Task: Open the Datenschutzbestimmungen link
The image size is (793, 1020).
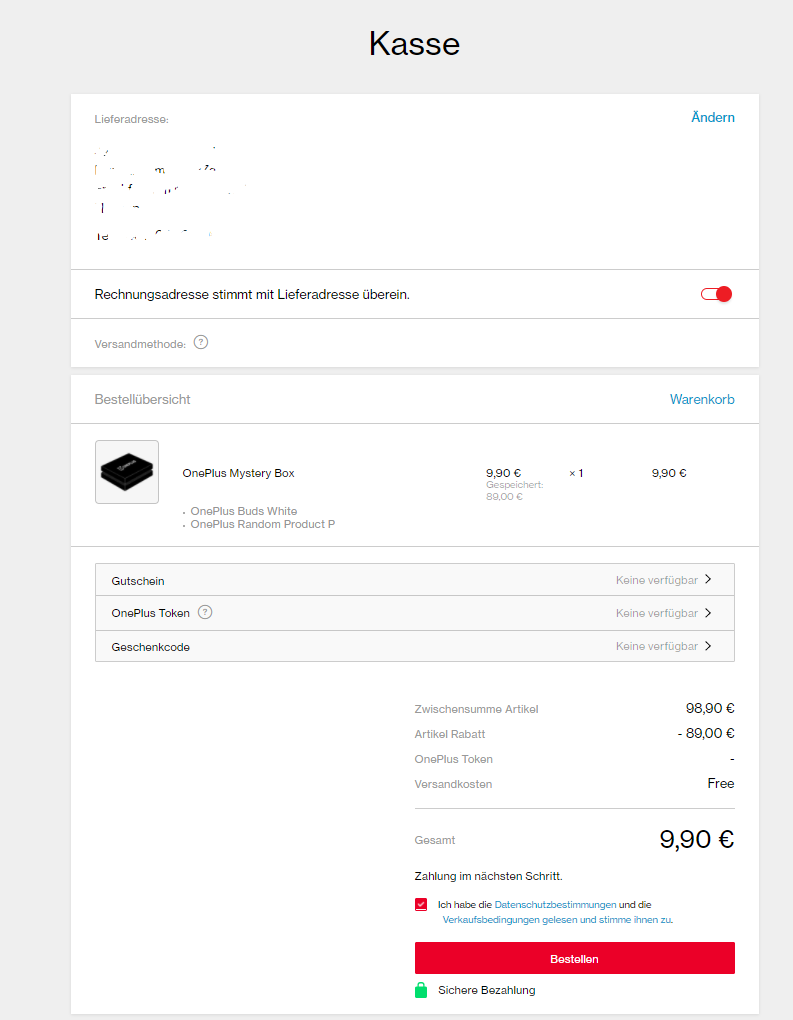Action: point(555,904)
